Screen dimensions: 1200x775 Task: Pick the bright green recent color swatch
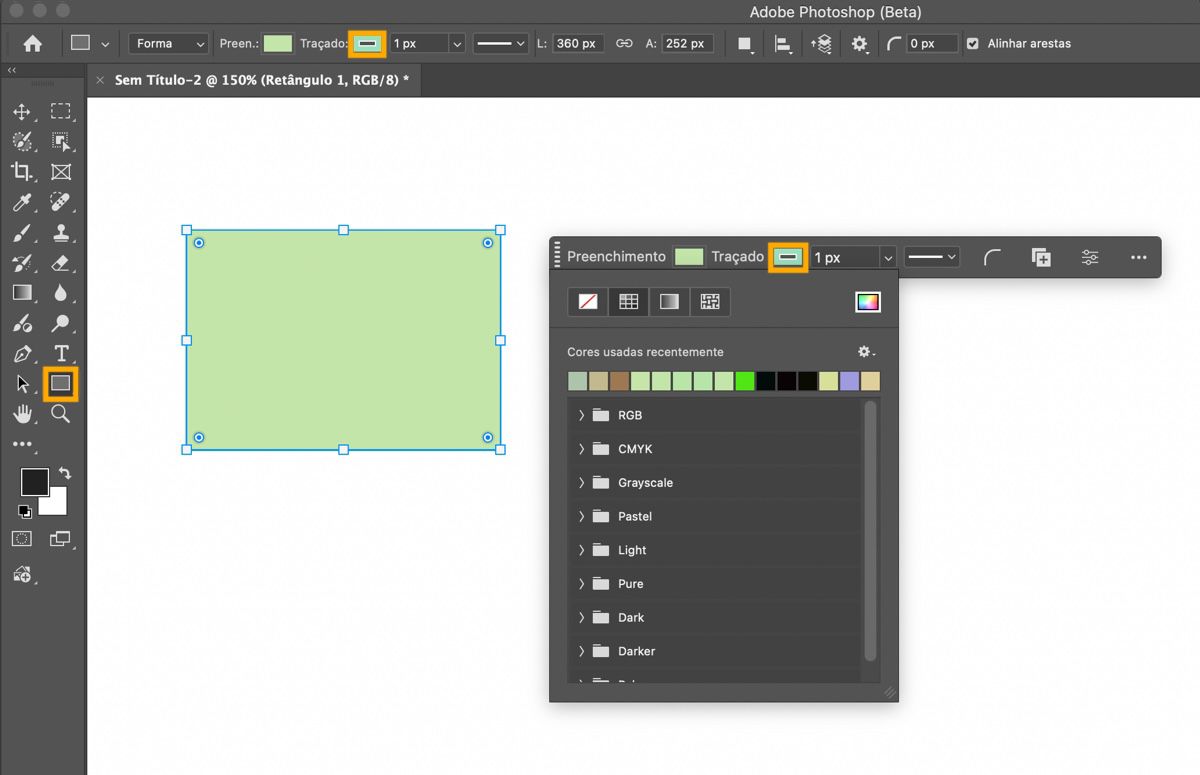pos(744,381)
